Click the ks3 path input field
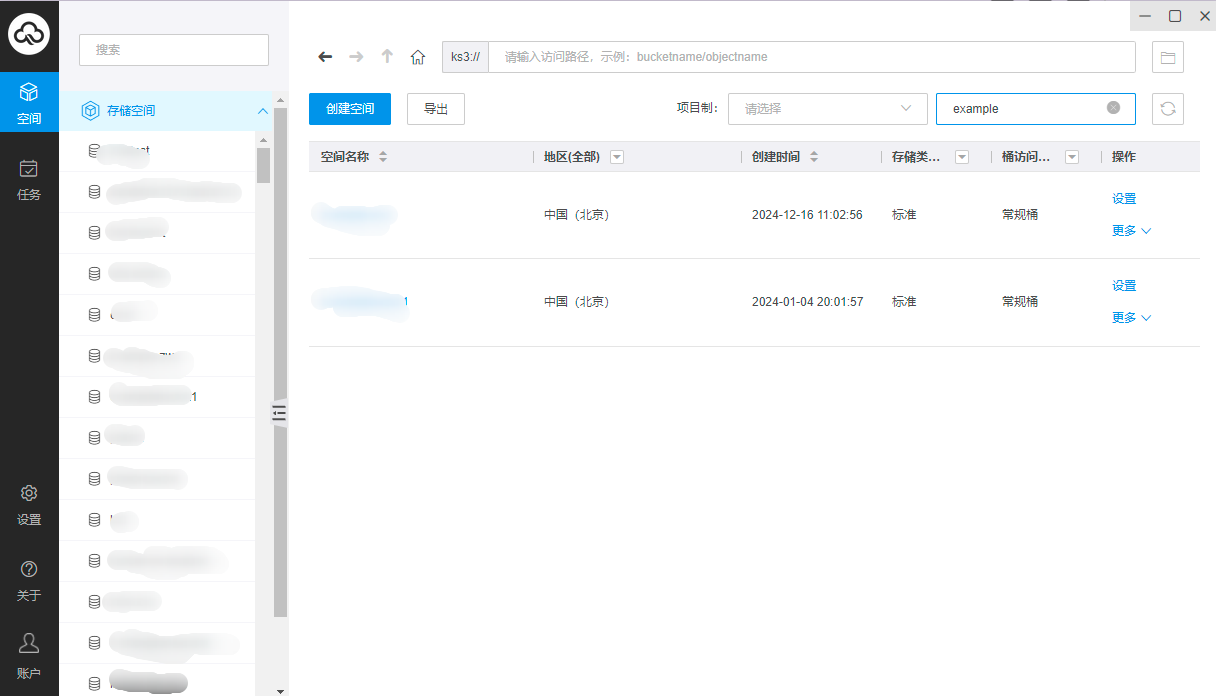Image resolution: width=1216 pixels, height=696 pixels. click(x=810, y=57)
